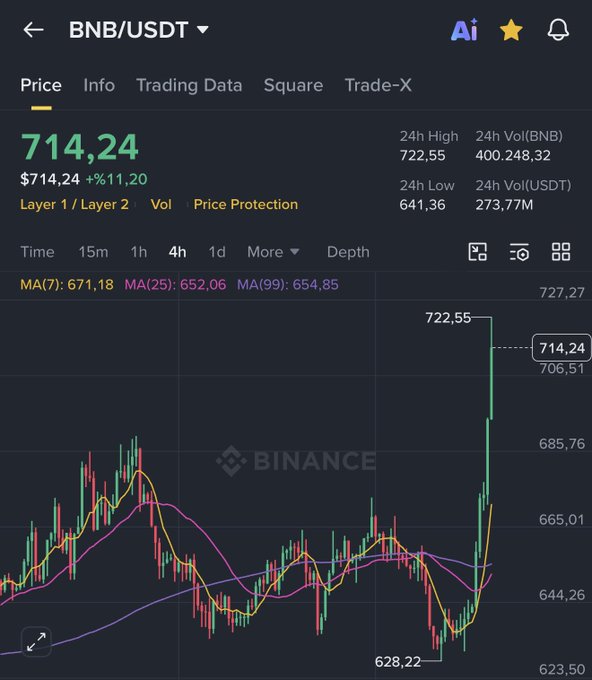The image size is (592, 680).
Task: Open Price Protection info link
Action: tap(245, 204)
